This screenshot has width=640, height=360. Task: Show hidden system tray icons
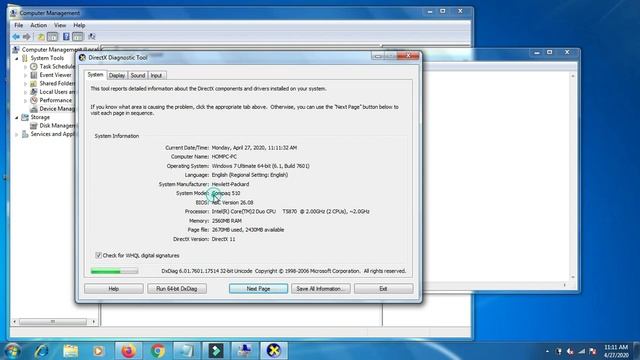[547, 351]
